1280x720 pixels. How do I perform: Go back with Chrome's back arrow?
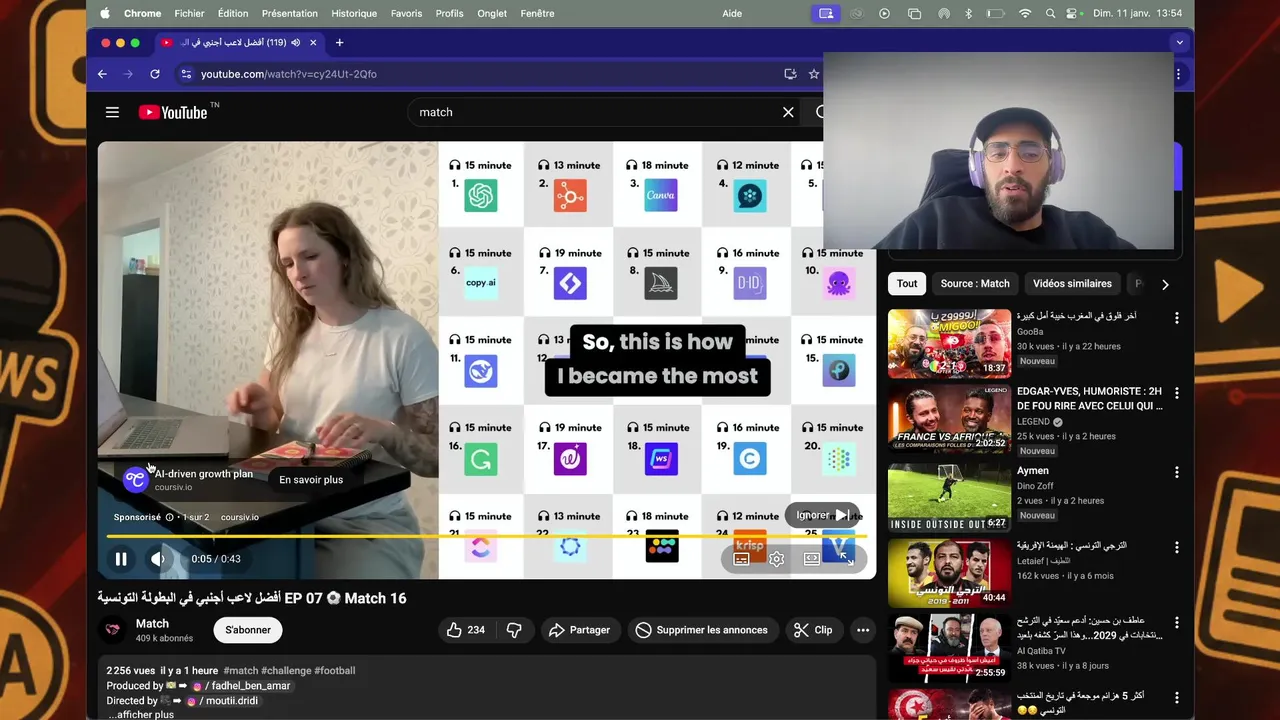[x=102, y=74]
